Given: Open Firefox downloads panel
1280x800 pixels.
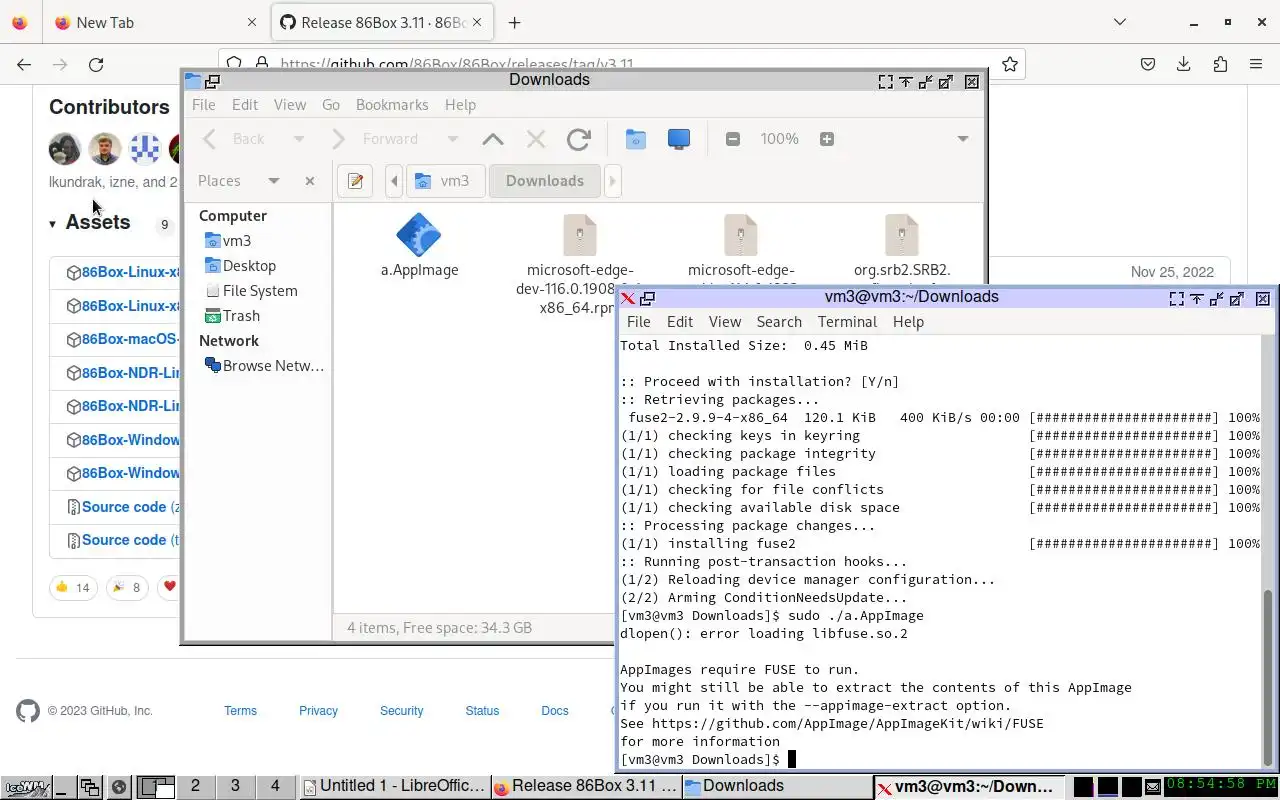Looking at the screenshot, I should click(x=1184, y=65).
